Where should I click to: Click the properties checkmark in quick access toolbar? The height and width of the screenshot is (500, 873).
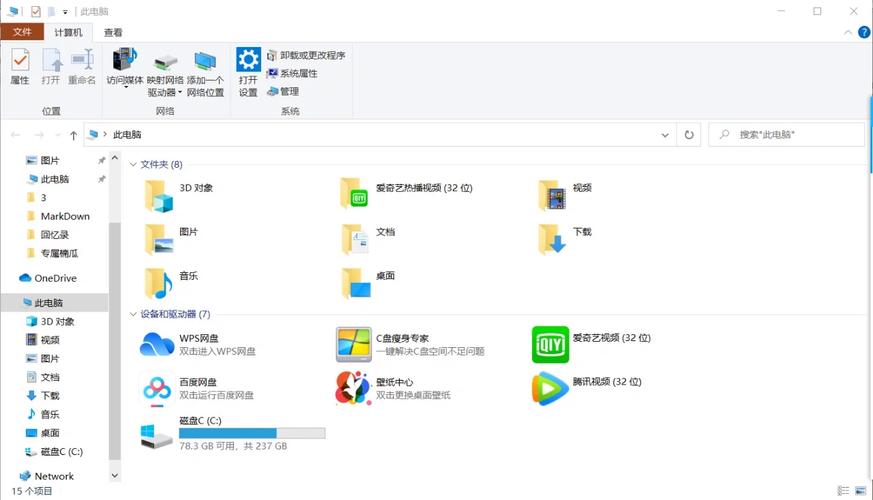click(x=36, y=12)
